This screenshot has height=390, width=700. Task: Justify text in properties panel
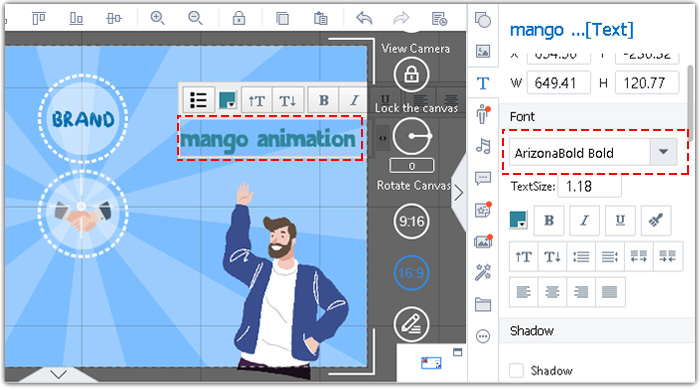[x=610, y=292]
